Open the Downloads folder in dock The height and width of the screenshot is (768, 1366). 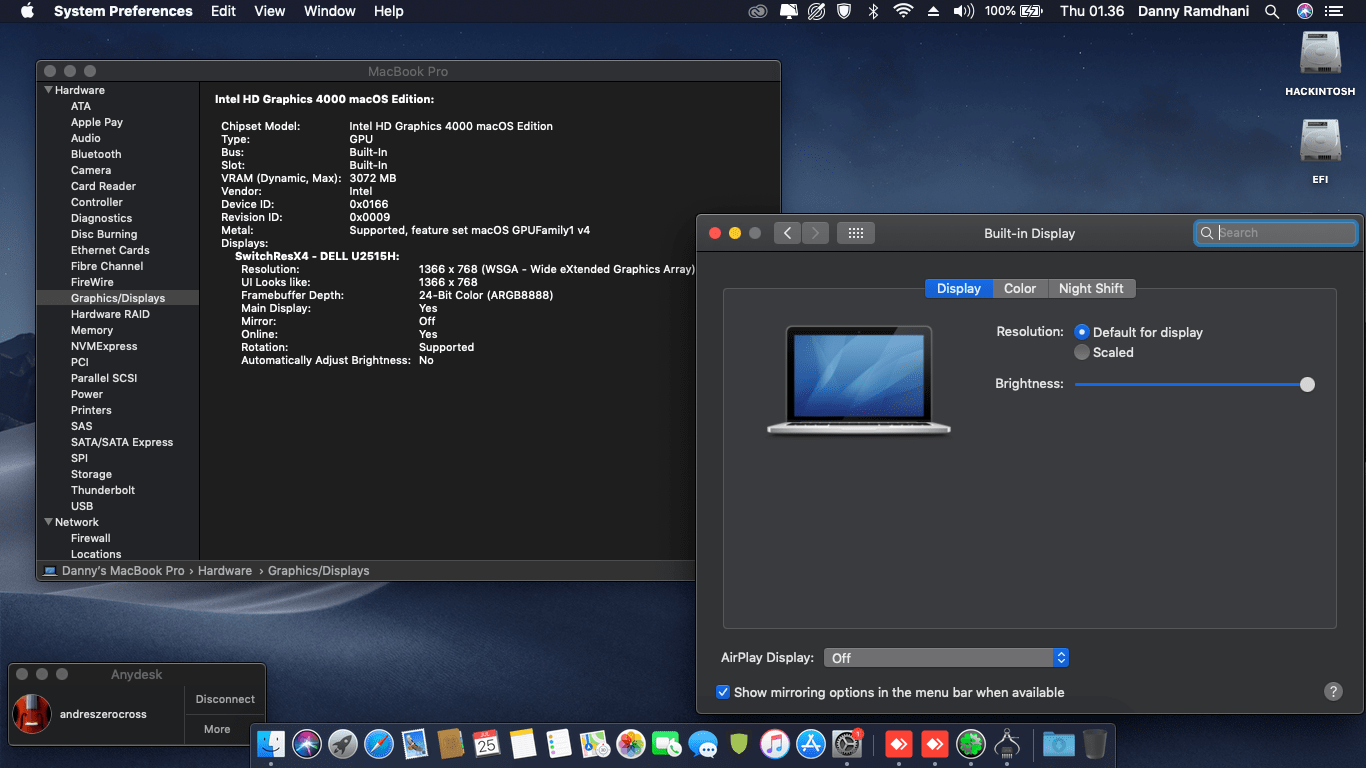pos(1058,744)
